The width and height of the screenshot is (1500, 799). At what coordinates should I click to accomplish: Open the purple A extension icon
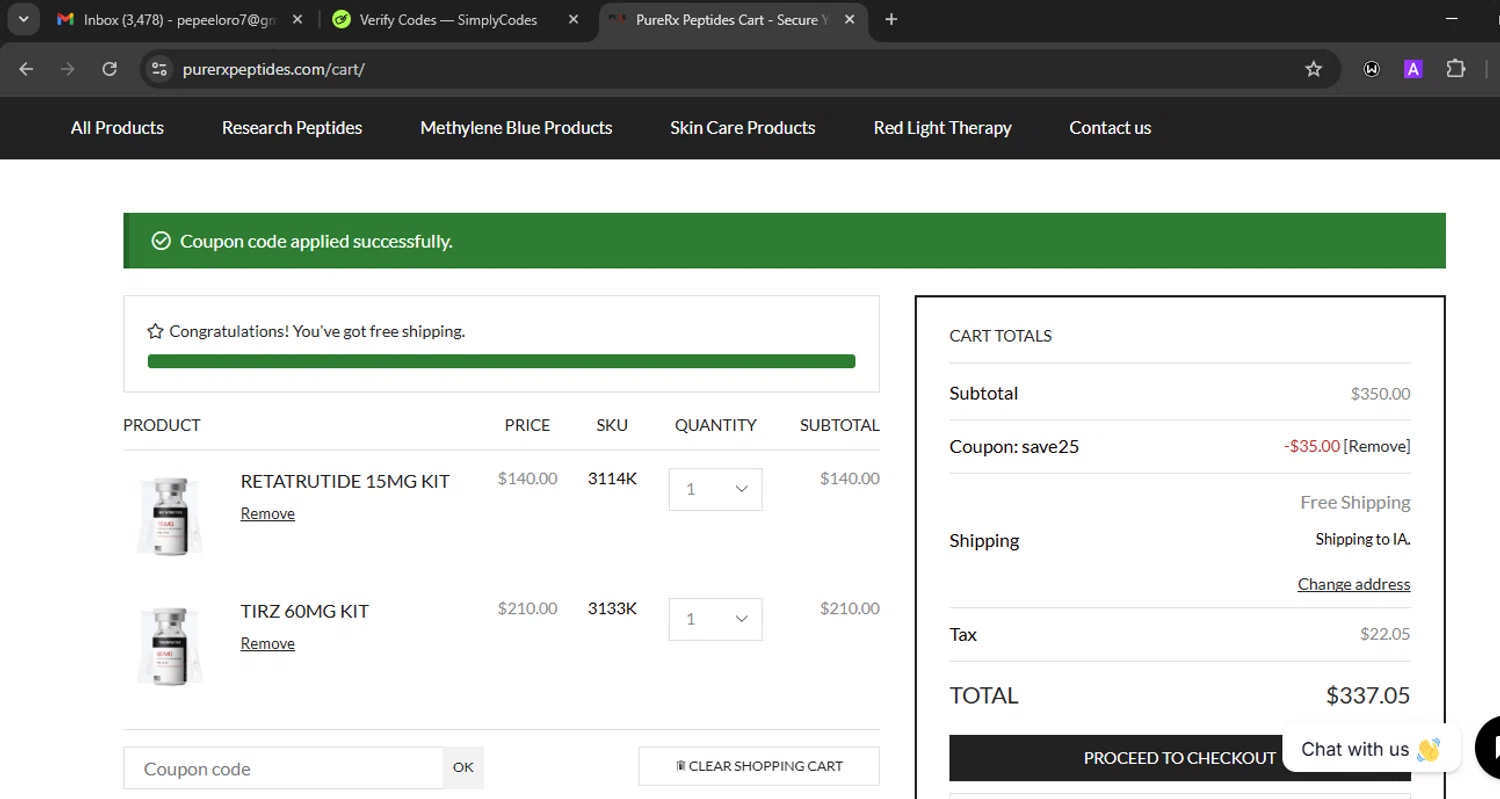[x=1413, y=69]
